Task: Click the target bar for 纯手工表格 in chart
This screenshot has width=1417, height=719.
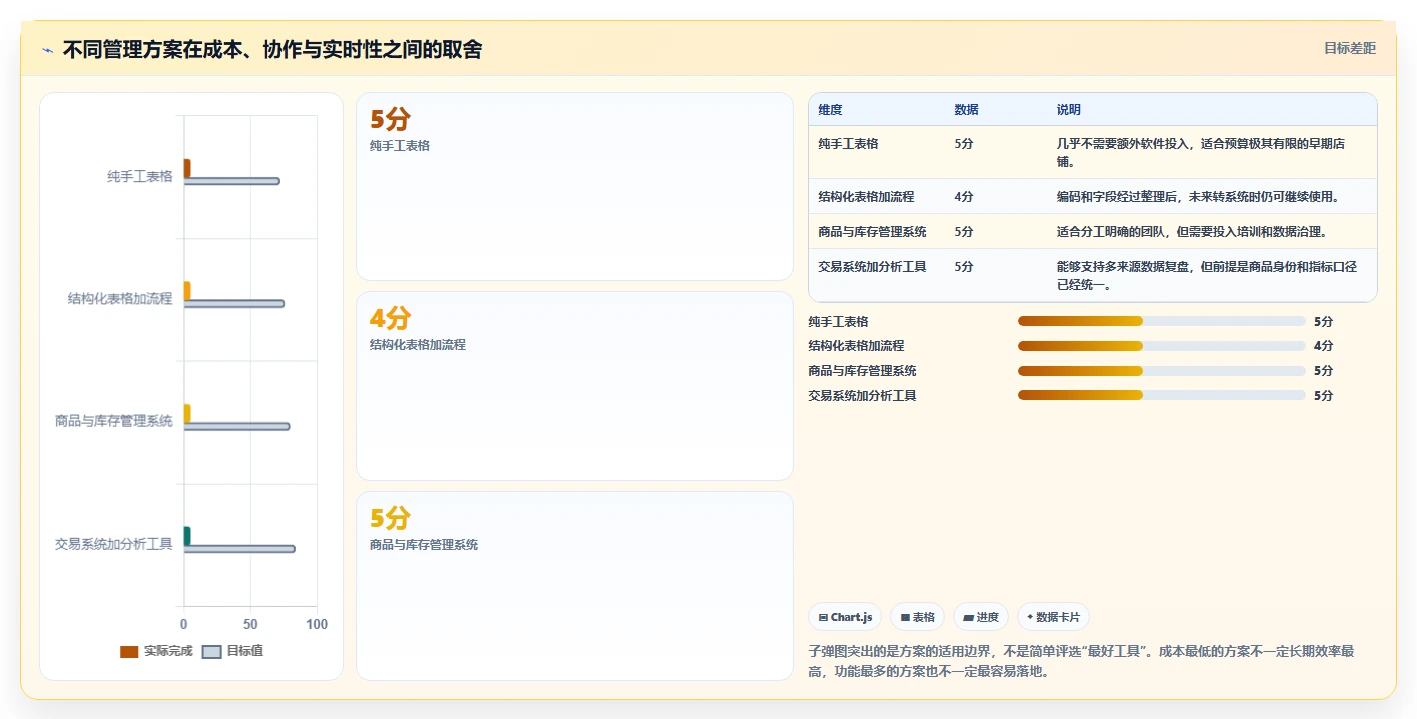Action: pyautogui.click(x=231, y=181)
